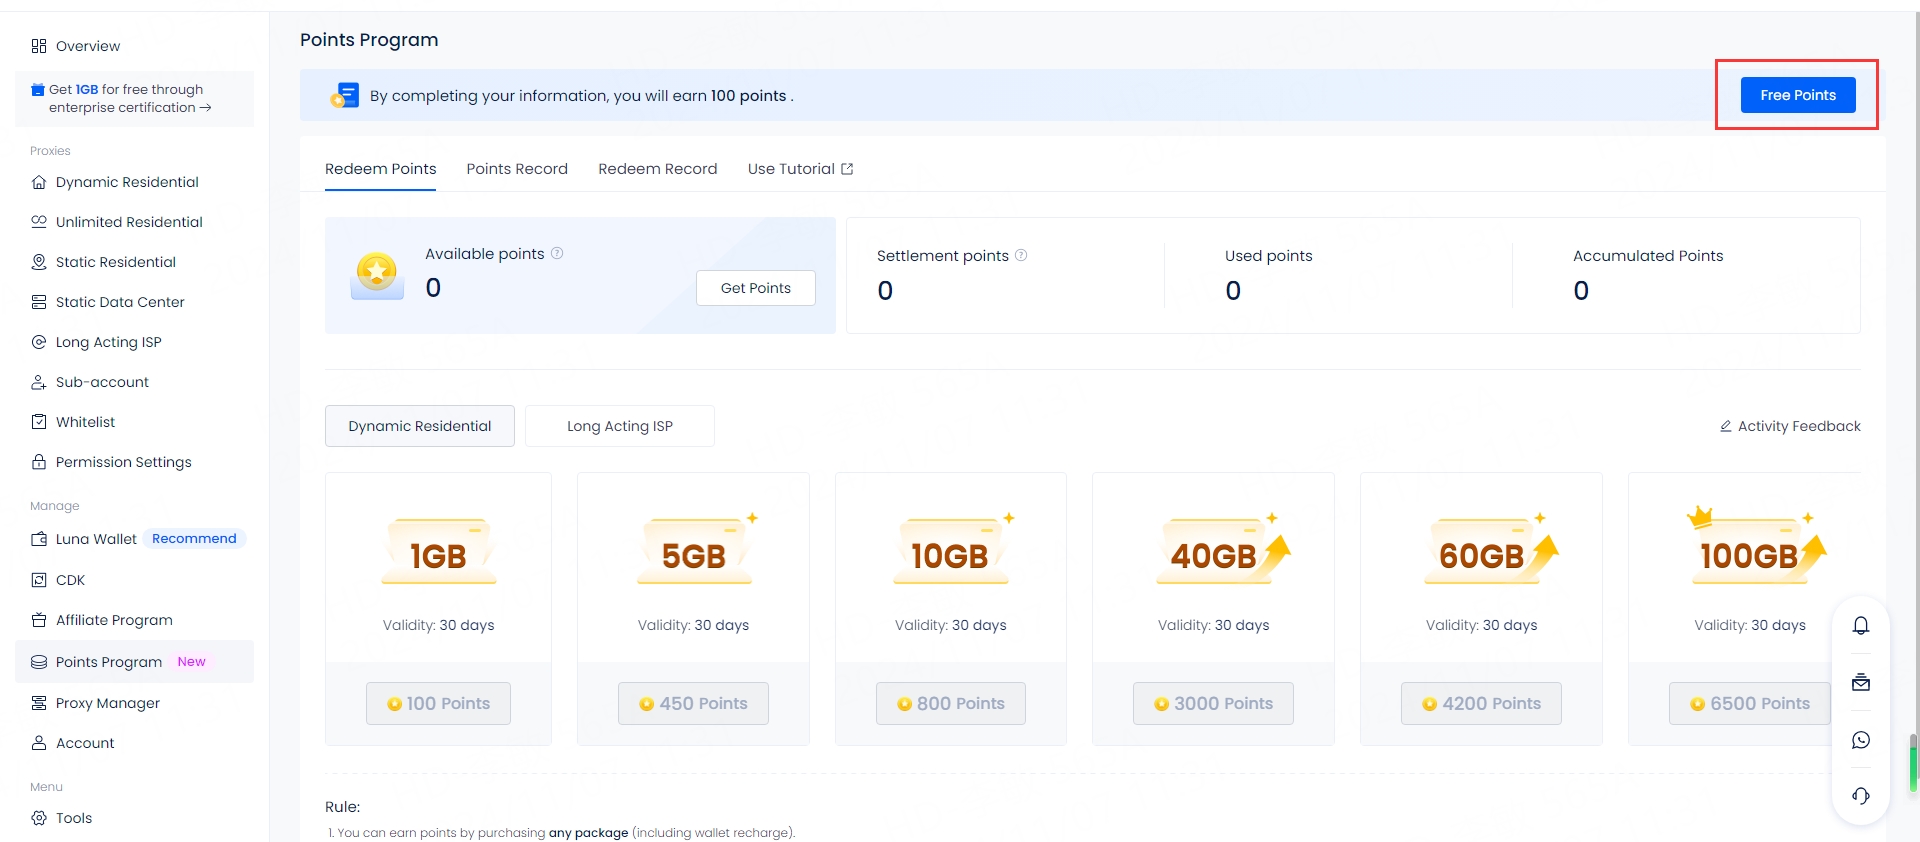This screenshot has width=1920, height=842.
Task: Open the Use Tutorial external link
Action: click(799, 169)
